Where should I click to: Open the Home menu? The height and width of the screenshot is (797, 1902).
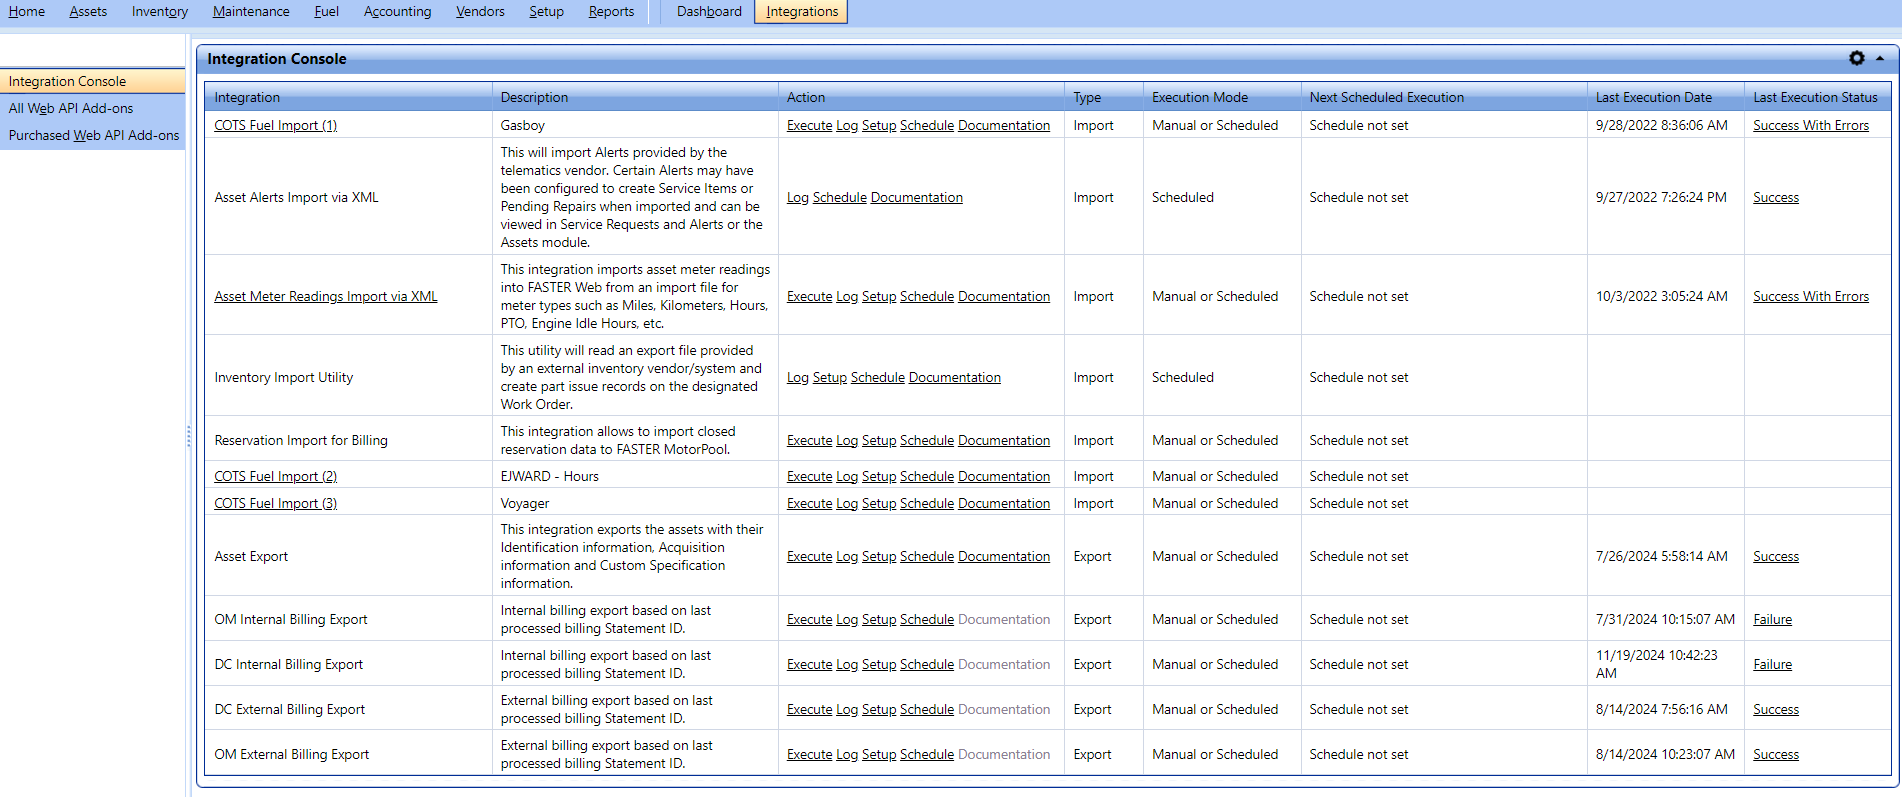point(27,11)
